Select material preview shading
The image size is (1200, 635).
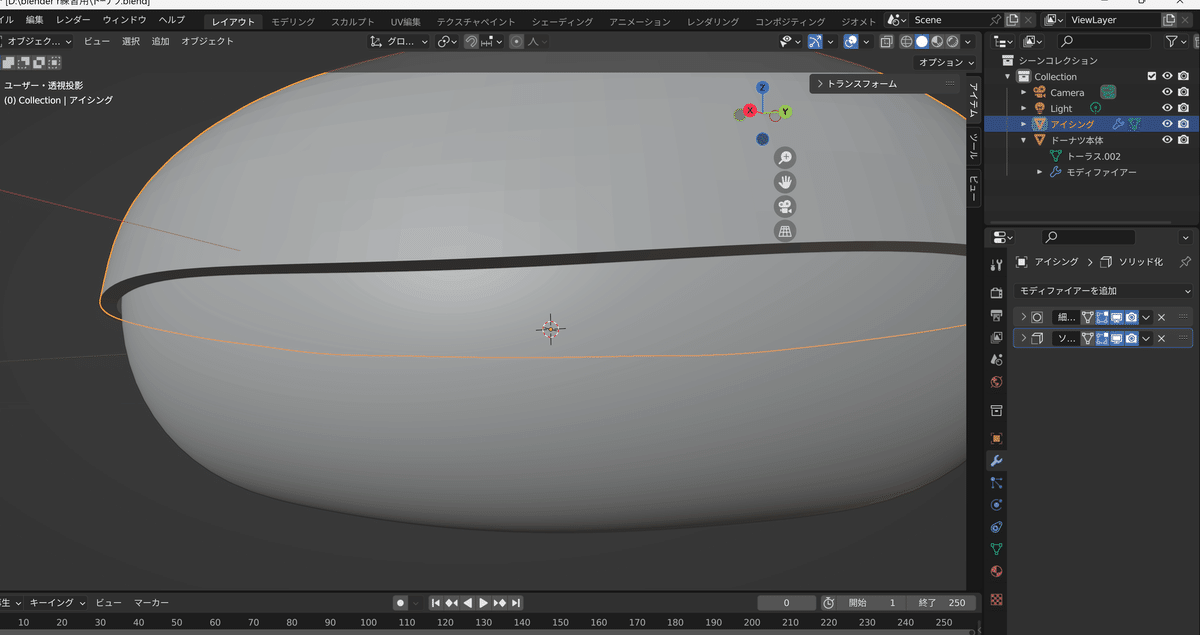pyautogui.click(x=938, y=42)
